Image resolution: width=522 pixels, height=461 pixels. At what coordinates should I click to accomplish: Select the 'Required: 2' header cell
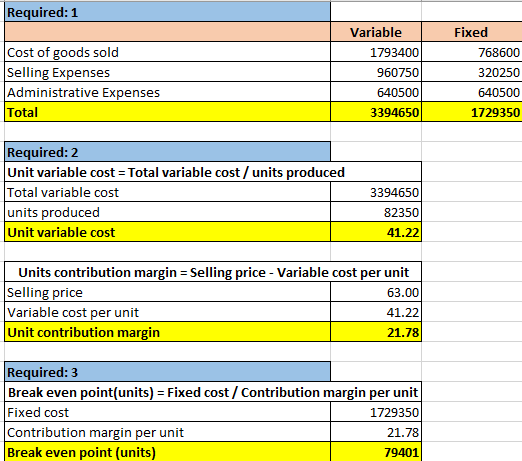pos(167,152)
